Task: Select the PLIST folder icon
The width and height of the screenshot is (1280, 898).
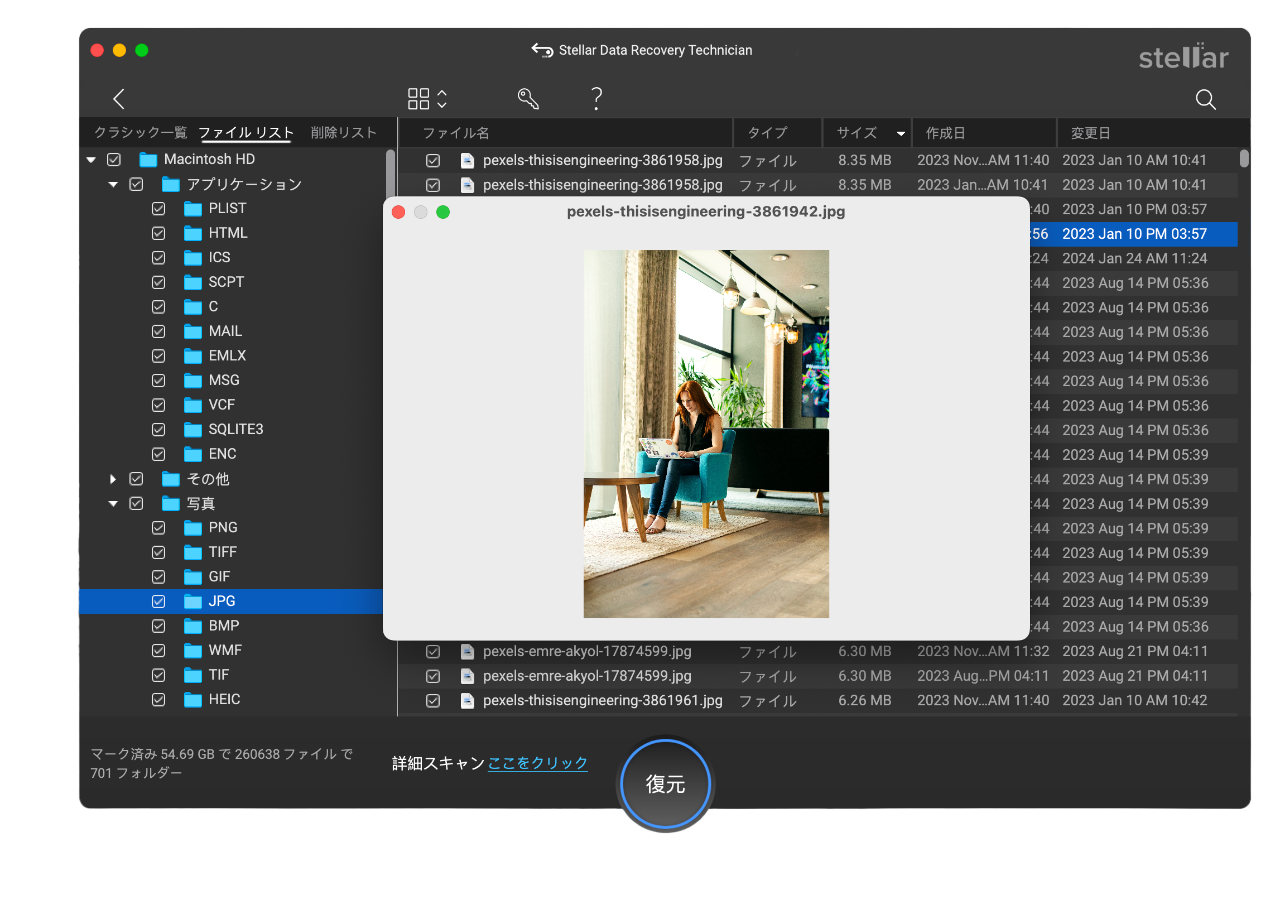Action: tap(193, 208)
